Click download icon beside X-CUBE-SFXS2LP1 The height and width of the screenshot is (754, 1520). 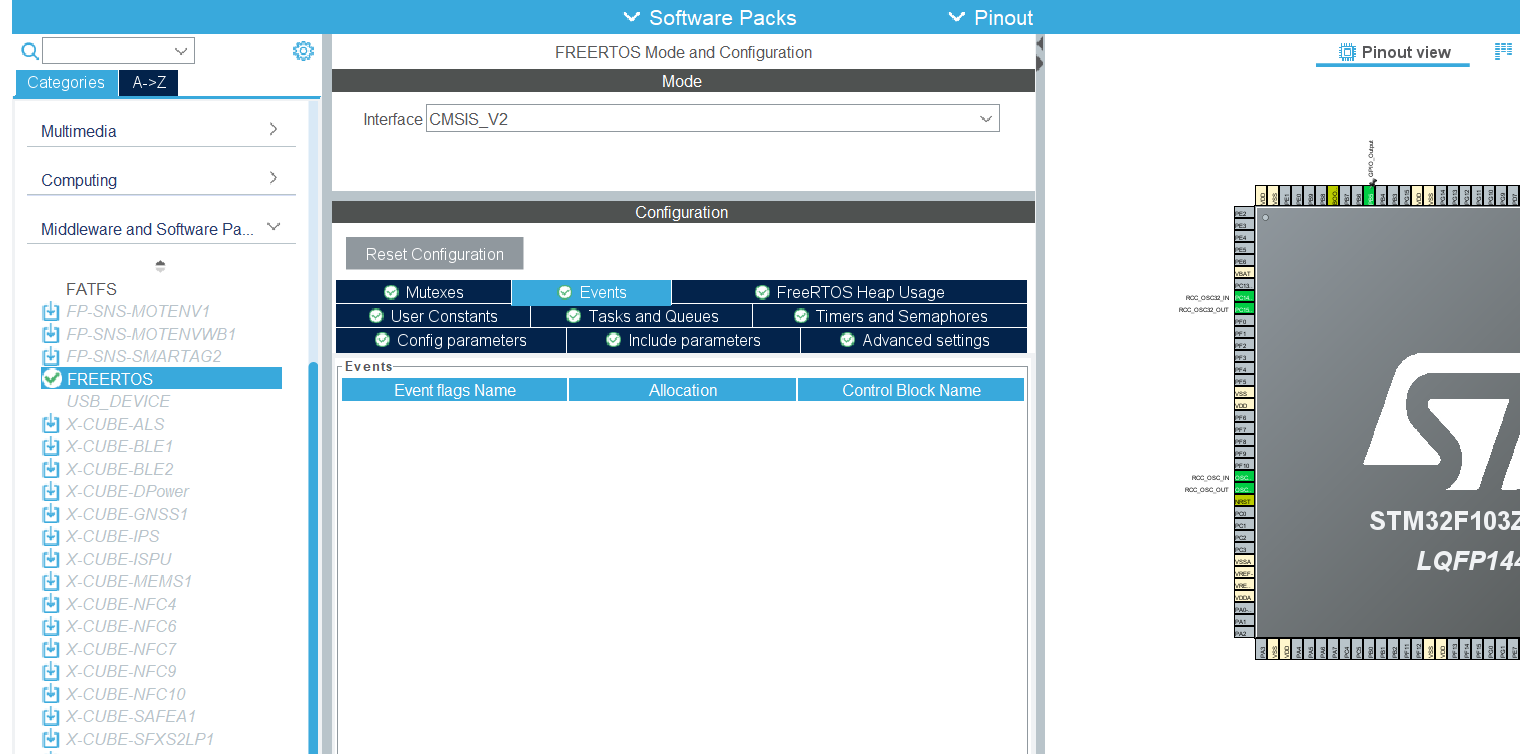pos(51,739)
